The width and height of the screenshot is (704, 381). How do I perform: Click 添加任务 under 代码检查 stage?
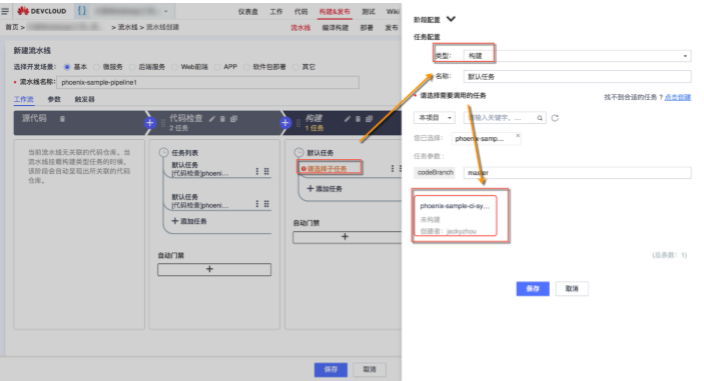coord(189,221)
